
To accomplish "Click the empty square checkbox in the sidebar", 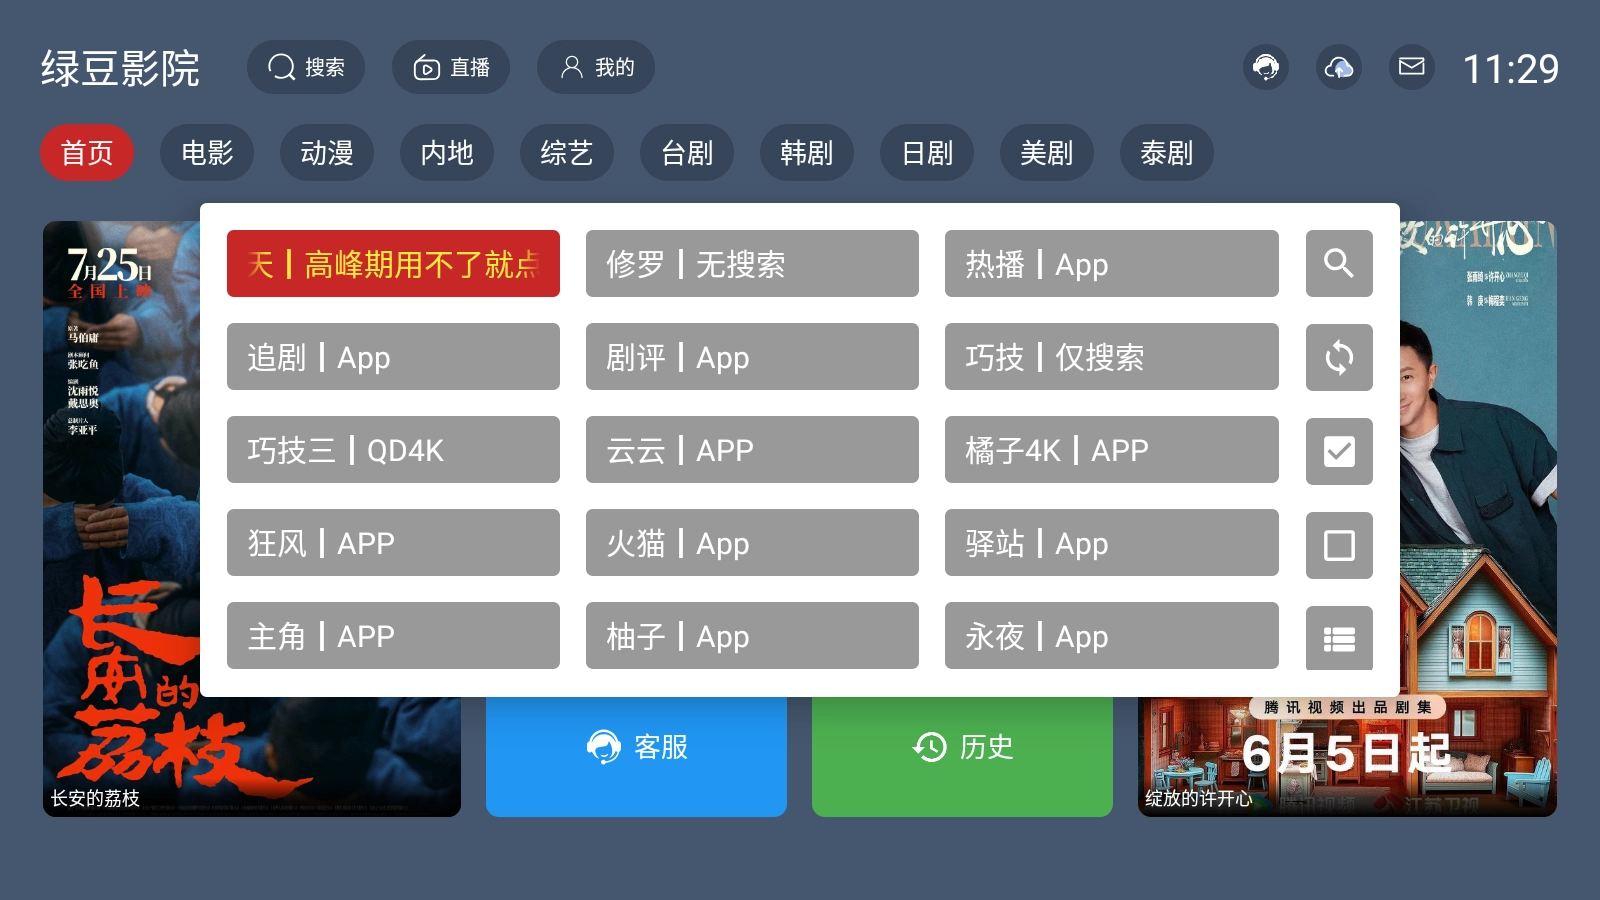I will tap(1339, 543).
